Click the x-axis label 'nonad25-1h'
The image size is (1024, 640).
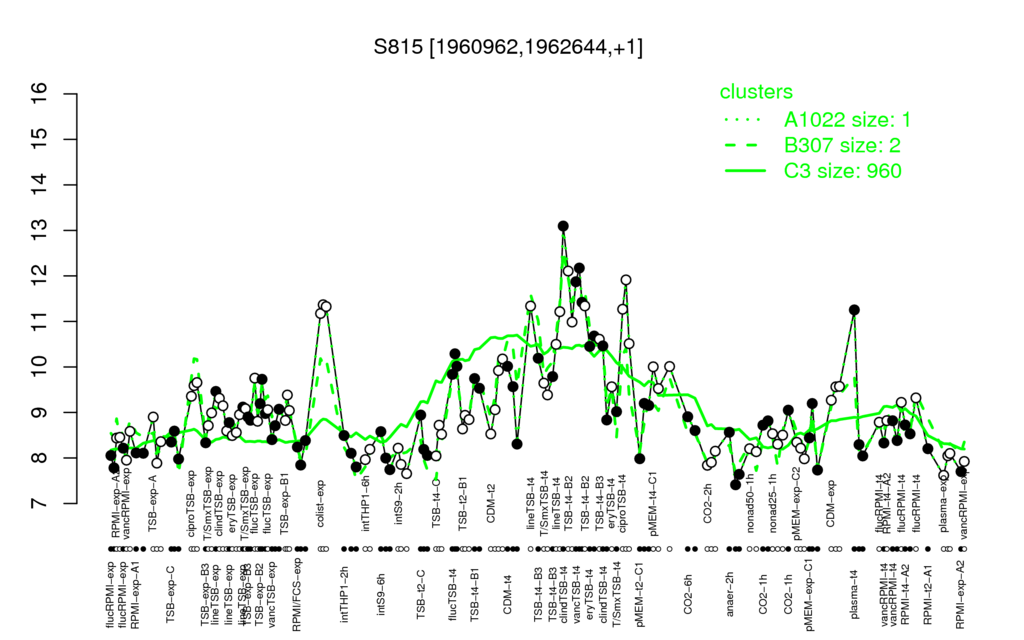click(x=773, y=502)
